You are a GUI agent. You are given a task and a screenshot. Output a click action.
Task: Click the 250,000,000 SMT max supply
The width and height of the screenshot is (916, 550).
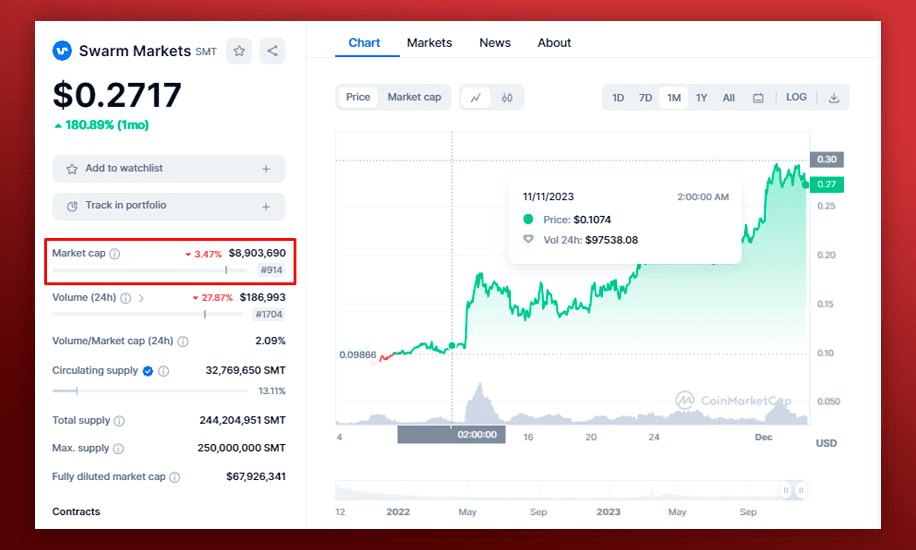(x=241, y=448)
